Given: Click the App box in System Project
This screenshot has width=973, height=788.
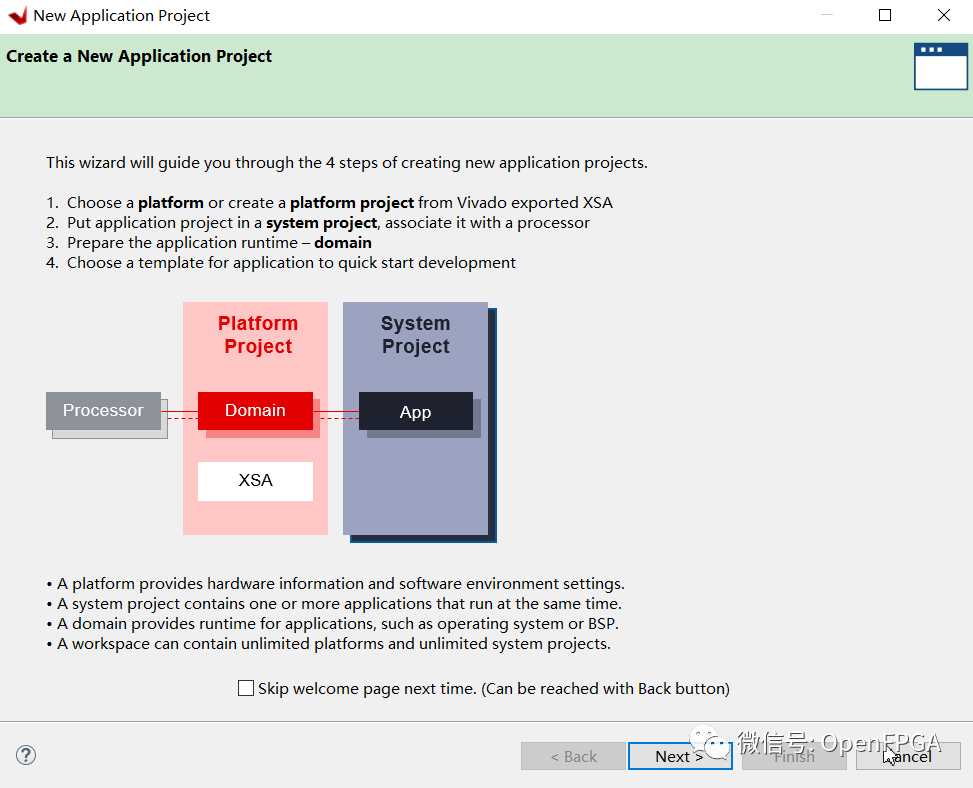Looking at the screenshot, I should tap(416, 411).
